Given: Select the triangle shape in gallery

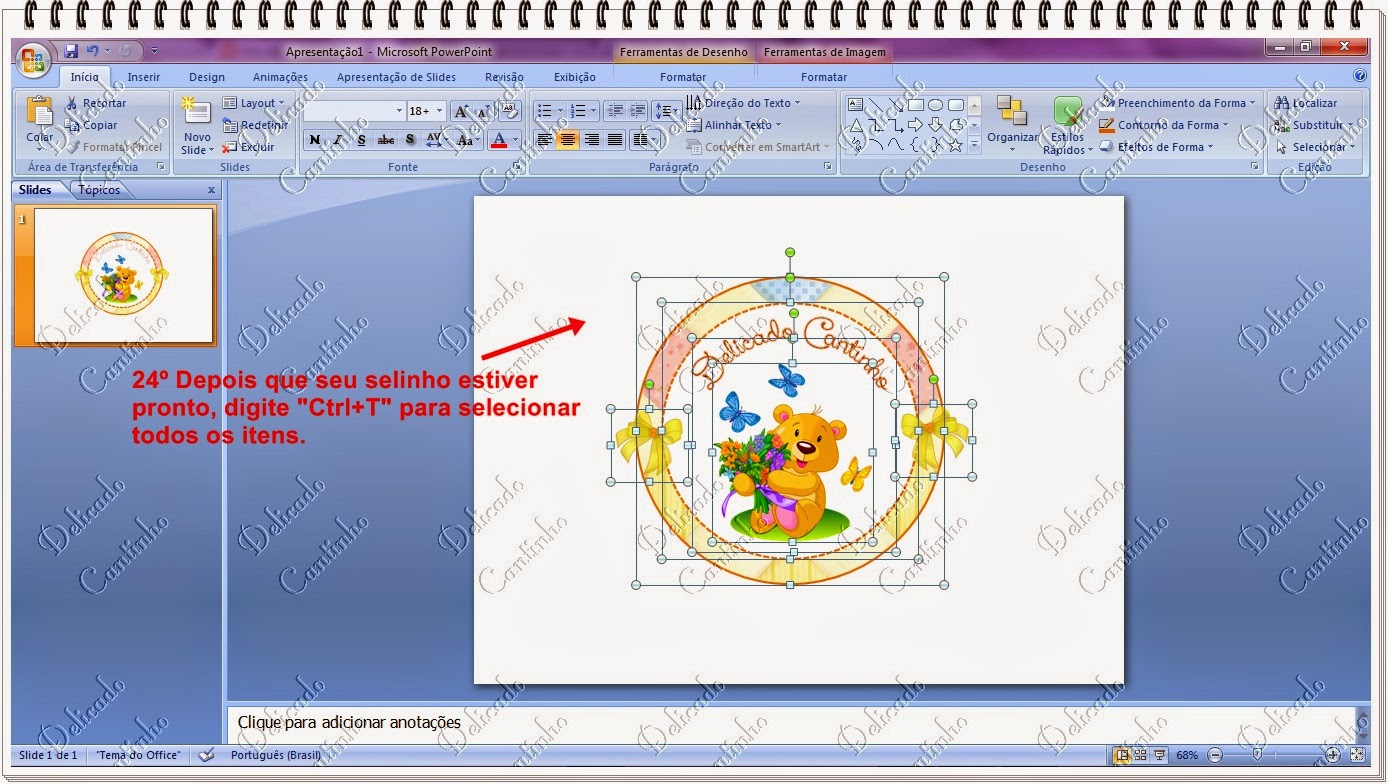Looking at the screenshot, I should pyautogui.click(x=855, y=125).
